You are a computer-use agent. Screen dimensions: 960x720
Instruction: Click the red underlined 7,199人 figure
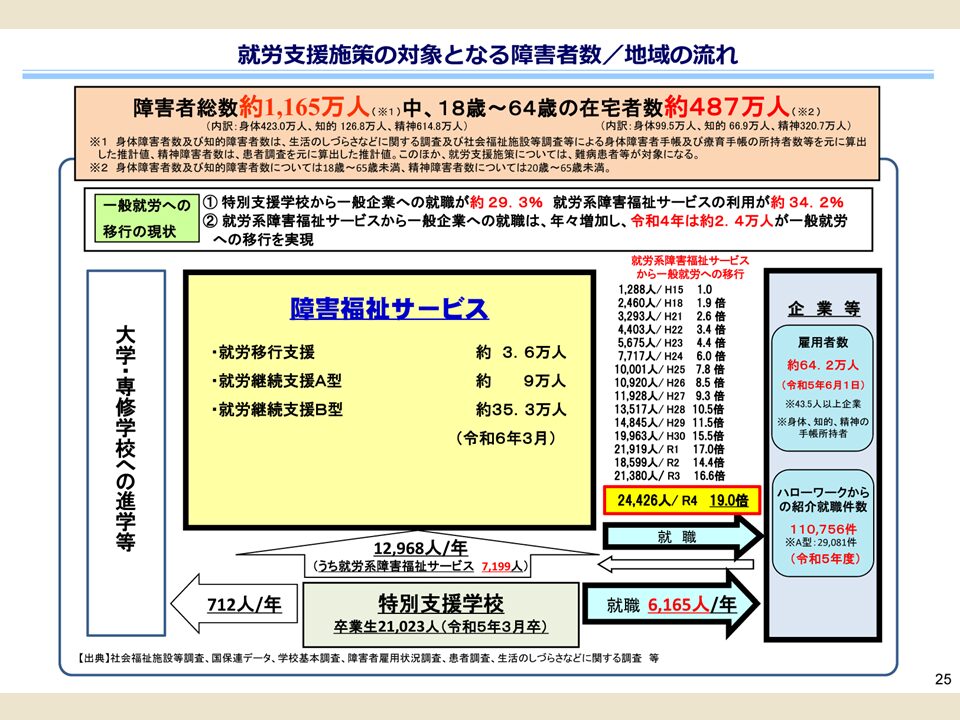(x=496, y=567)
